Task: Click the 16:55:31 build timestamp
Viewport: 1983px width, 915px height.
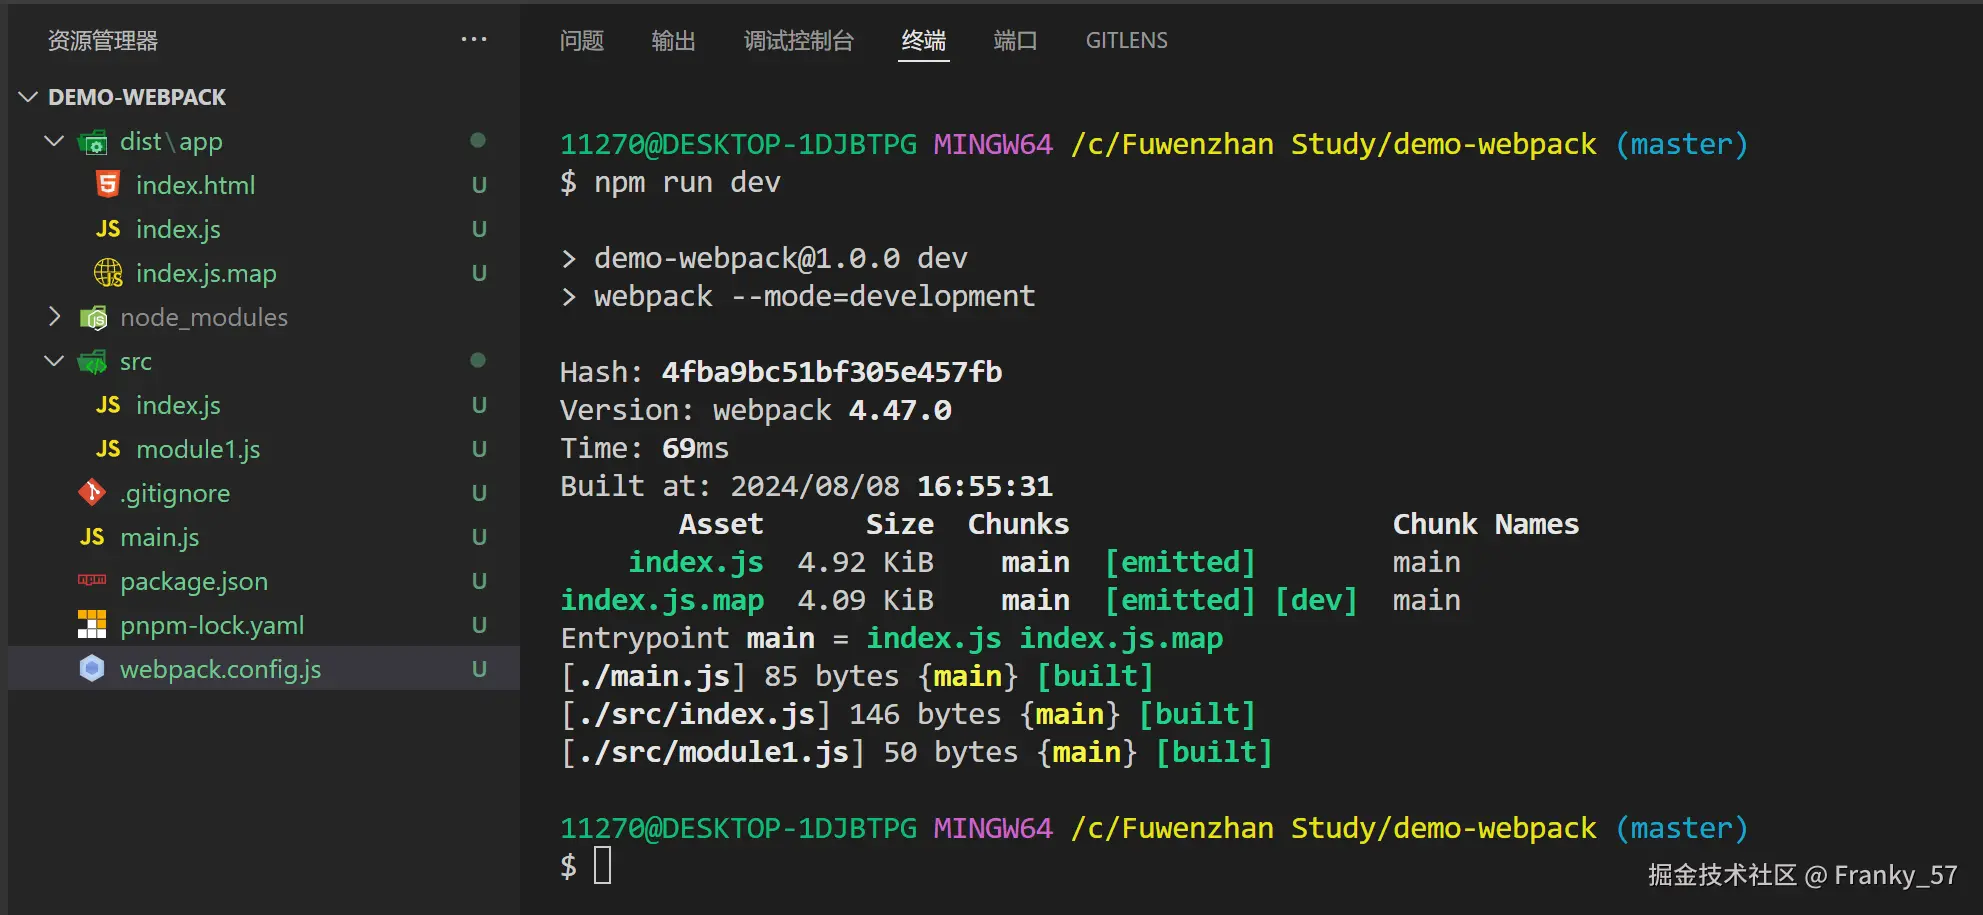Action: [985, 486]
